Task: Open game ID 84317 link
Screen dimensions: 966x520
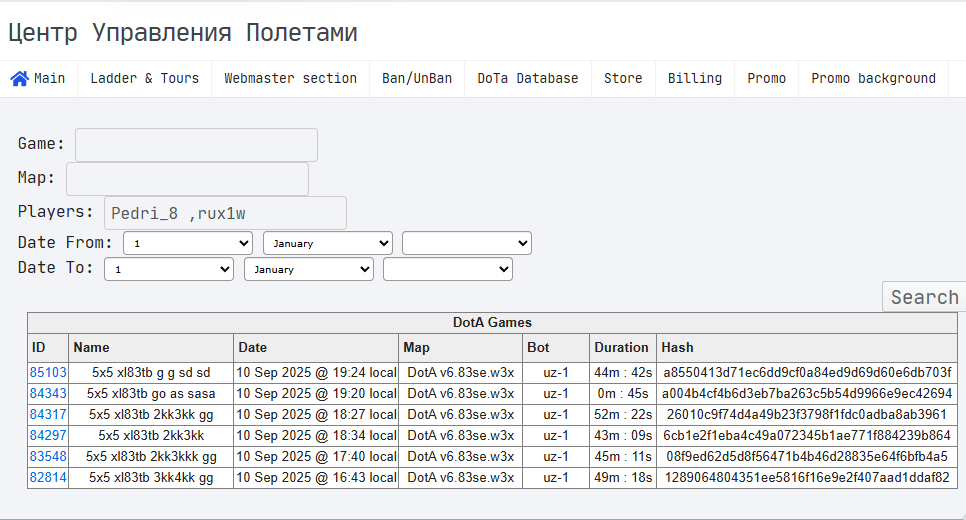Action: (x=48, y=415)
